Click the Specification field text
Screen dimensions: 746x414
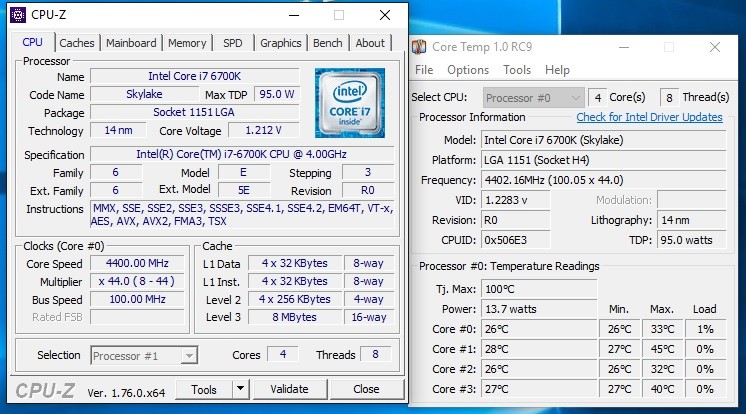click(x=242, y=154)
